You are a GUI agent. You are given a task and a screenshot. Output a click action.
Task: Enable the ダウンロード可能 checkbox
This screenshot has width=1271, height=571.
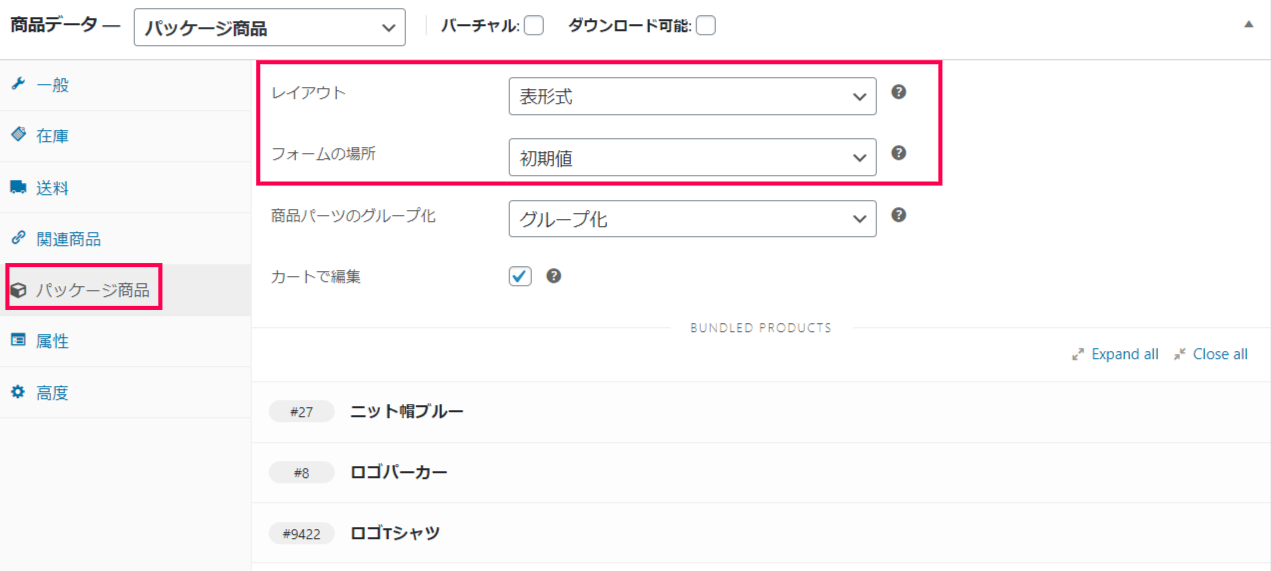coord(706,26)
